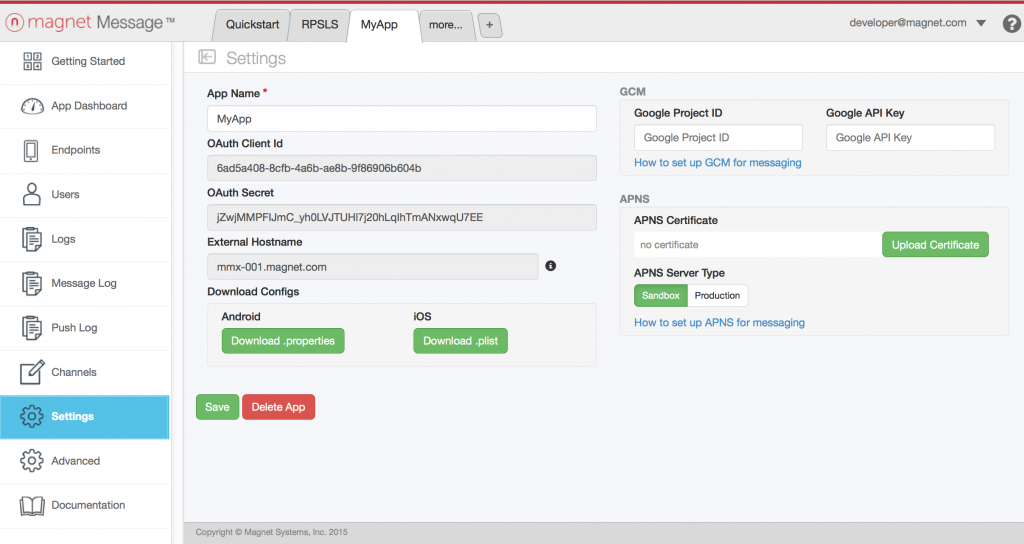Click the External Hostname info icon
This screenshot has width=1024, height=544.
click(551, 266)
